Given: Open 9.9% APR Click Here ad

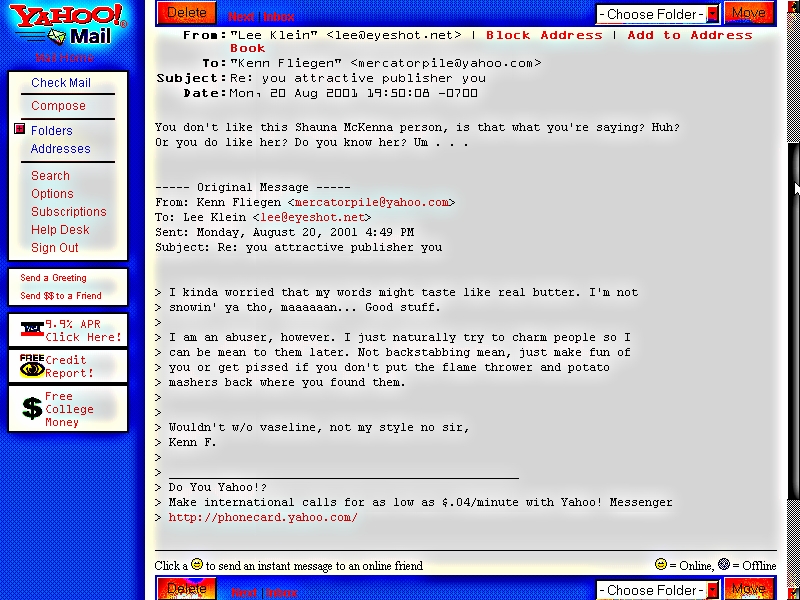Looking at the screenshot, I should click(x=83, y=331).
